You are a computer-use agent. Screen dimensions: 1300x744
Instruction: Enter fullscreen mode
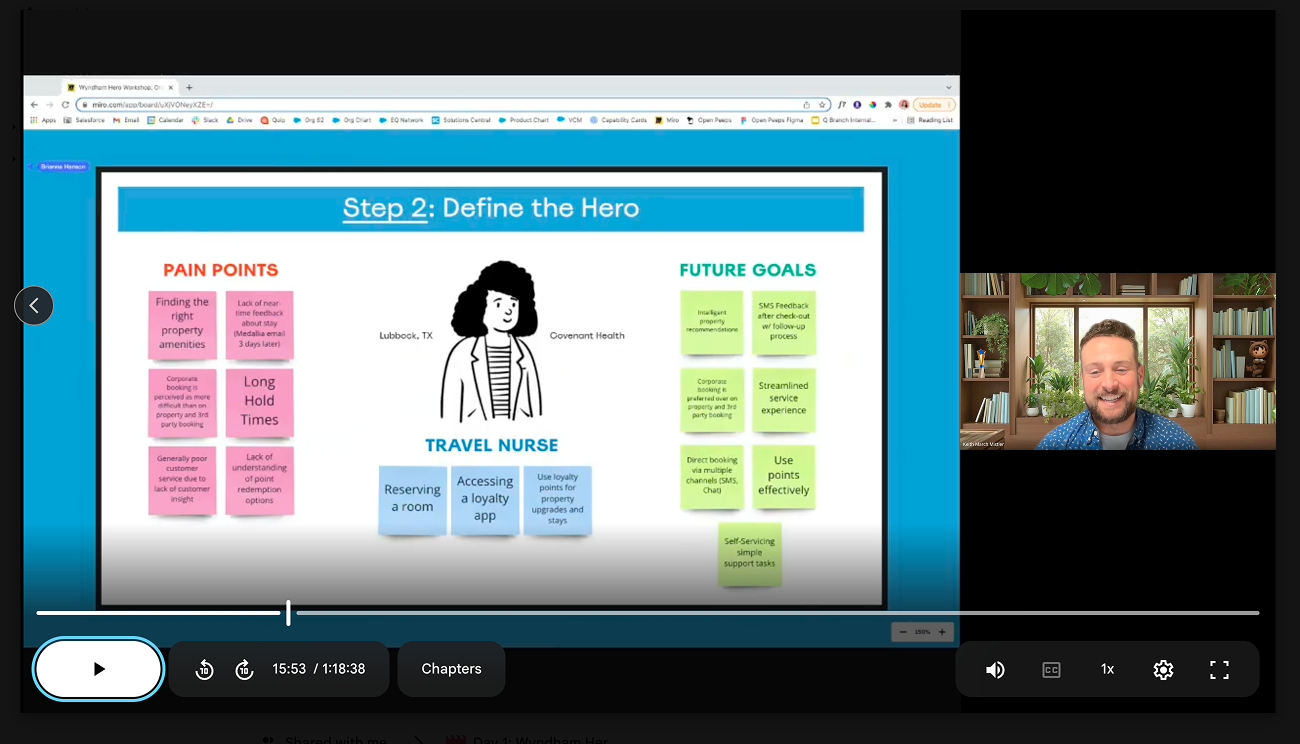coord(1219,670)
